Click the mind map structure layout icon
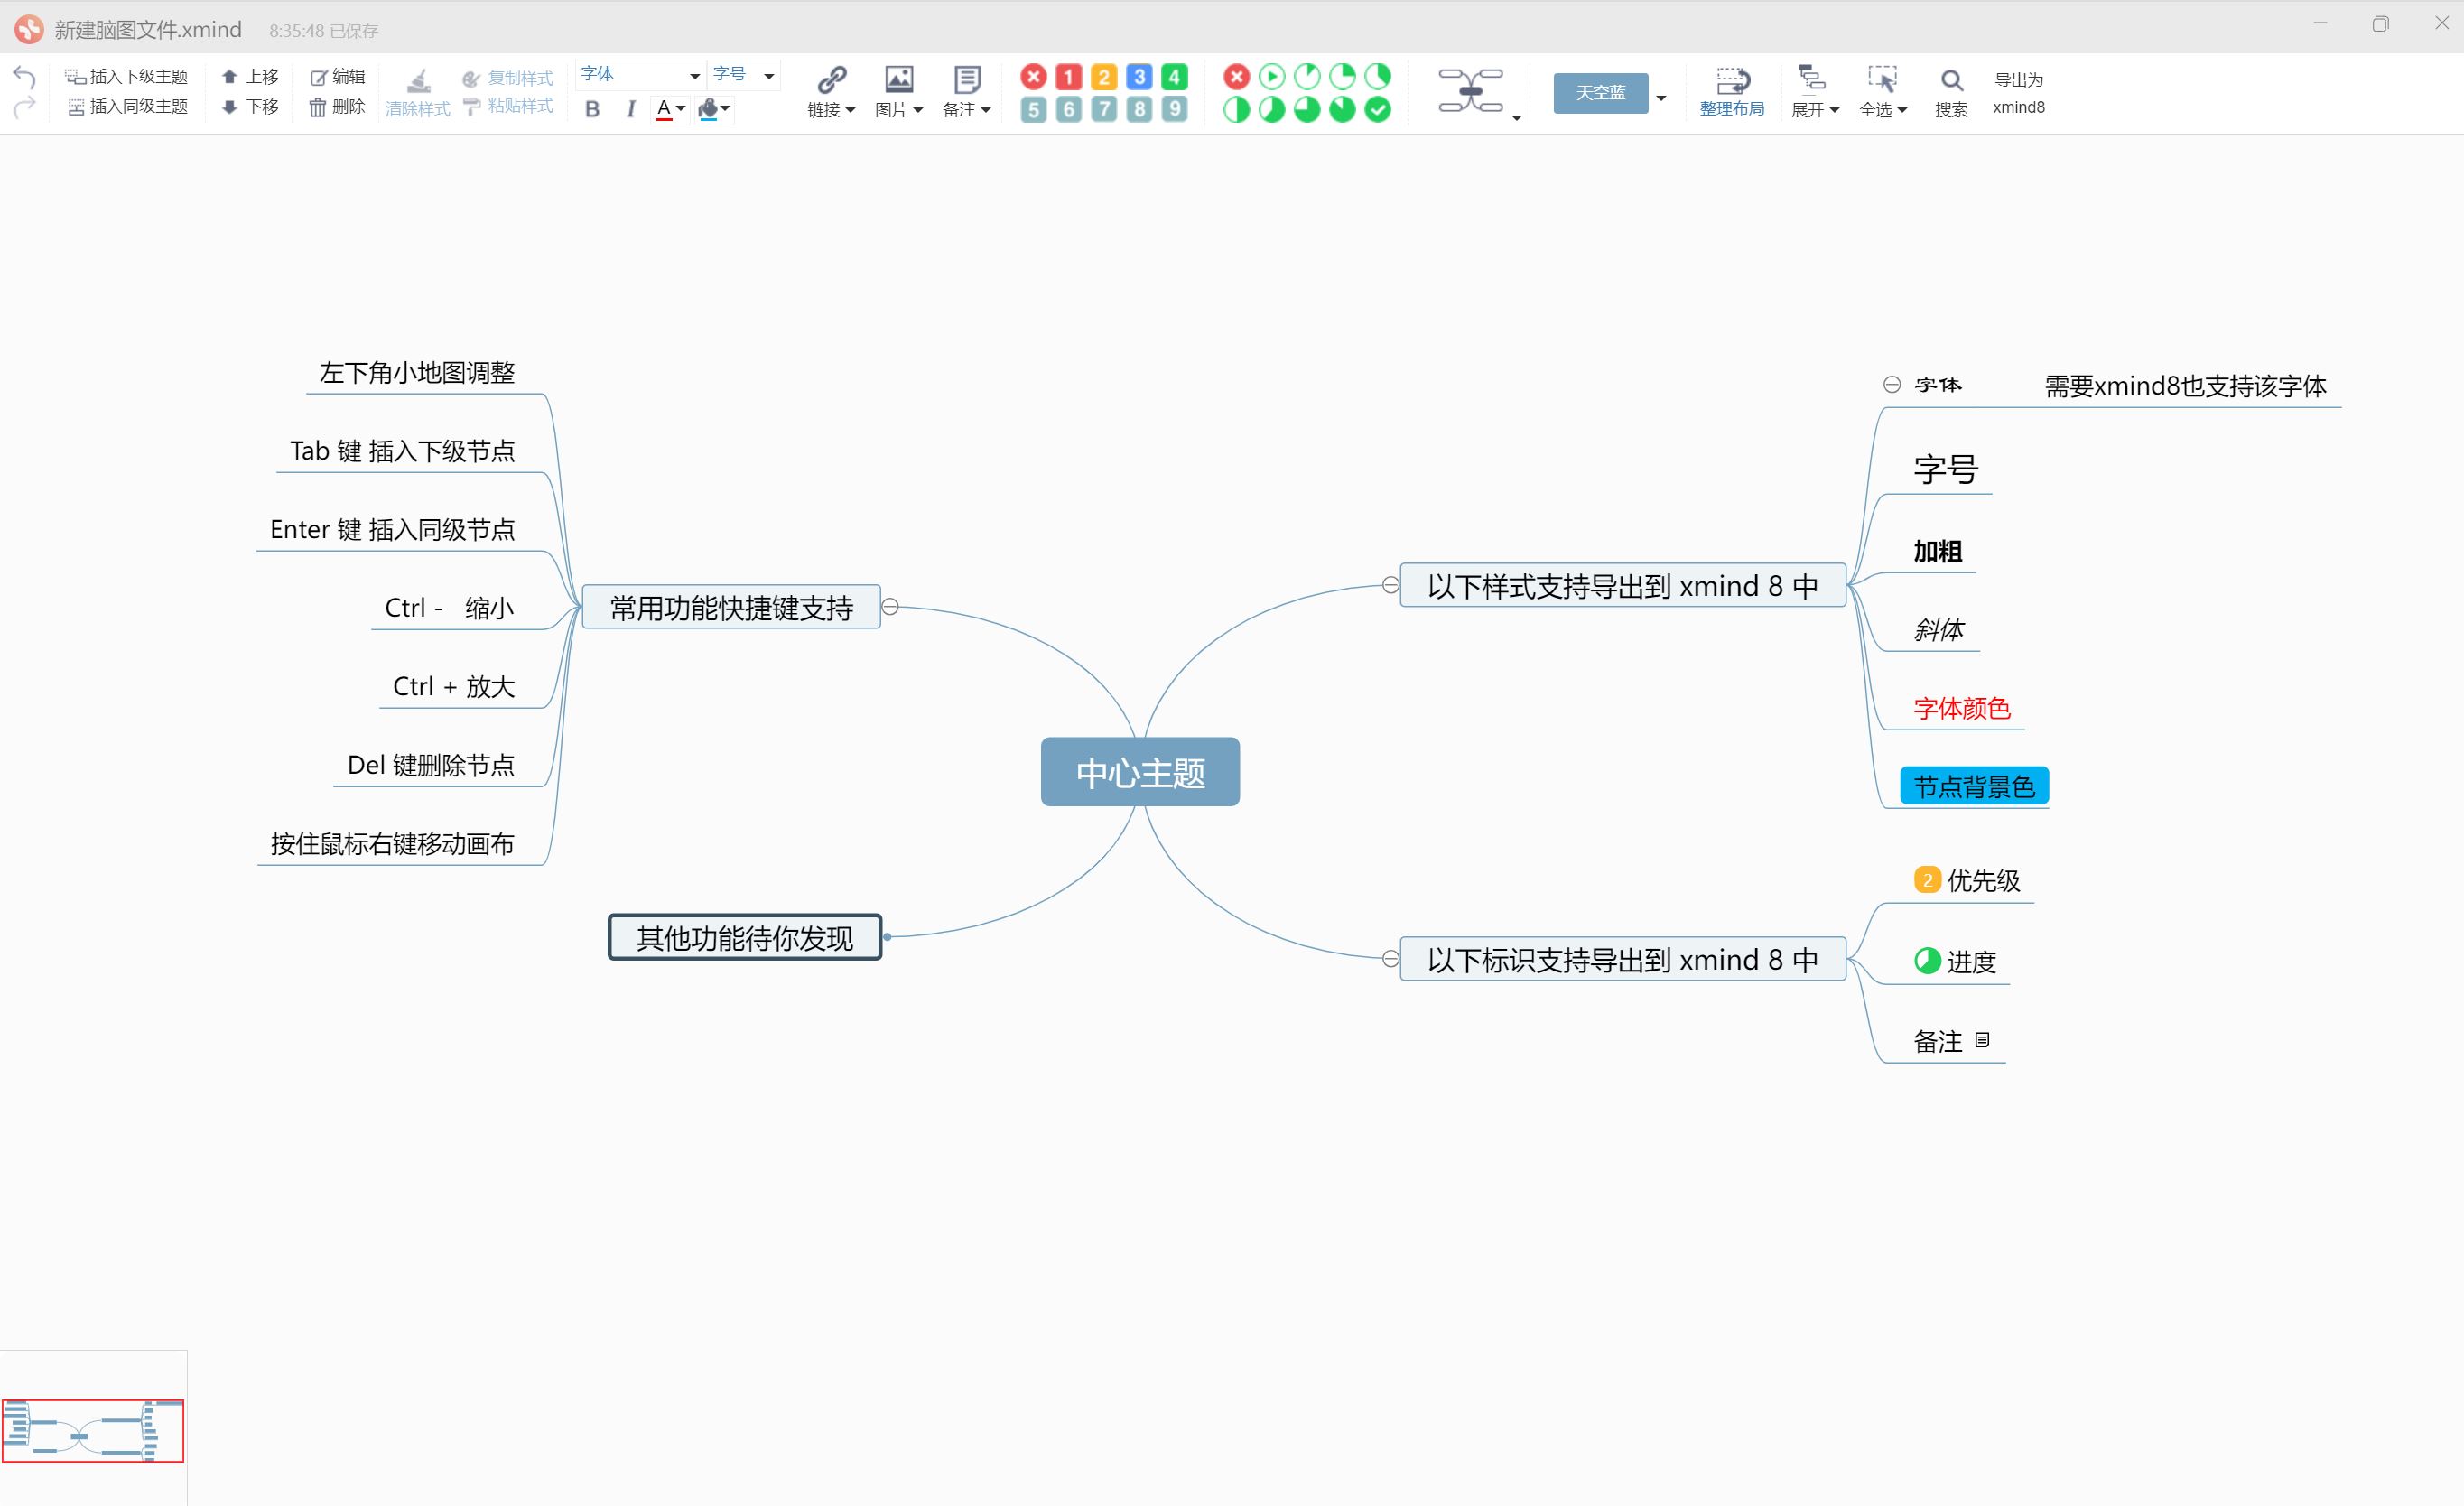This screenshot has height=1506, width=2464. click(x=1470, y=91)
